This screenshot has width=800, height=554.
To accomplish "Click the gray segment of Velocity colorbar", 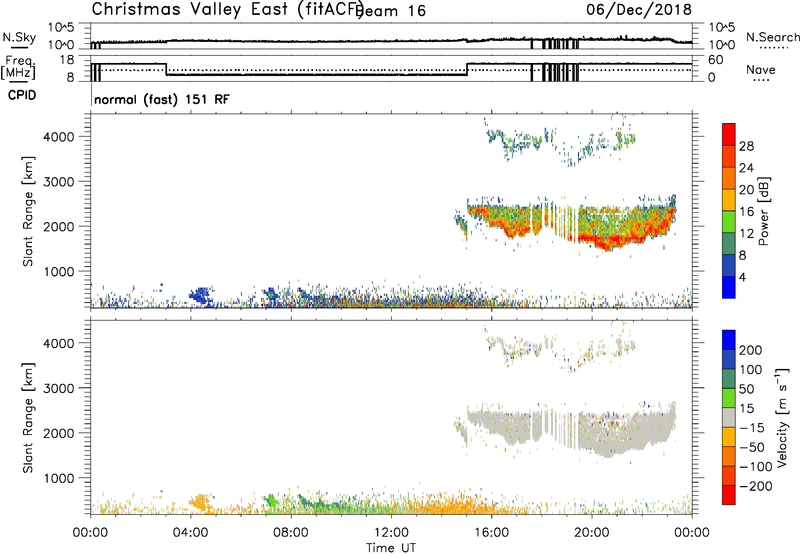I will 729,418.
